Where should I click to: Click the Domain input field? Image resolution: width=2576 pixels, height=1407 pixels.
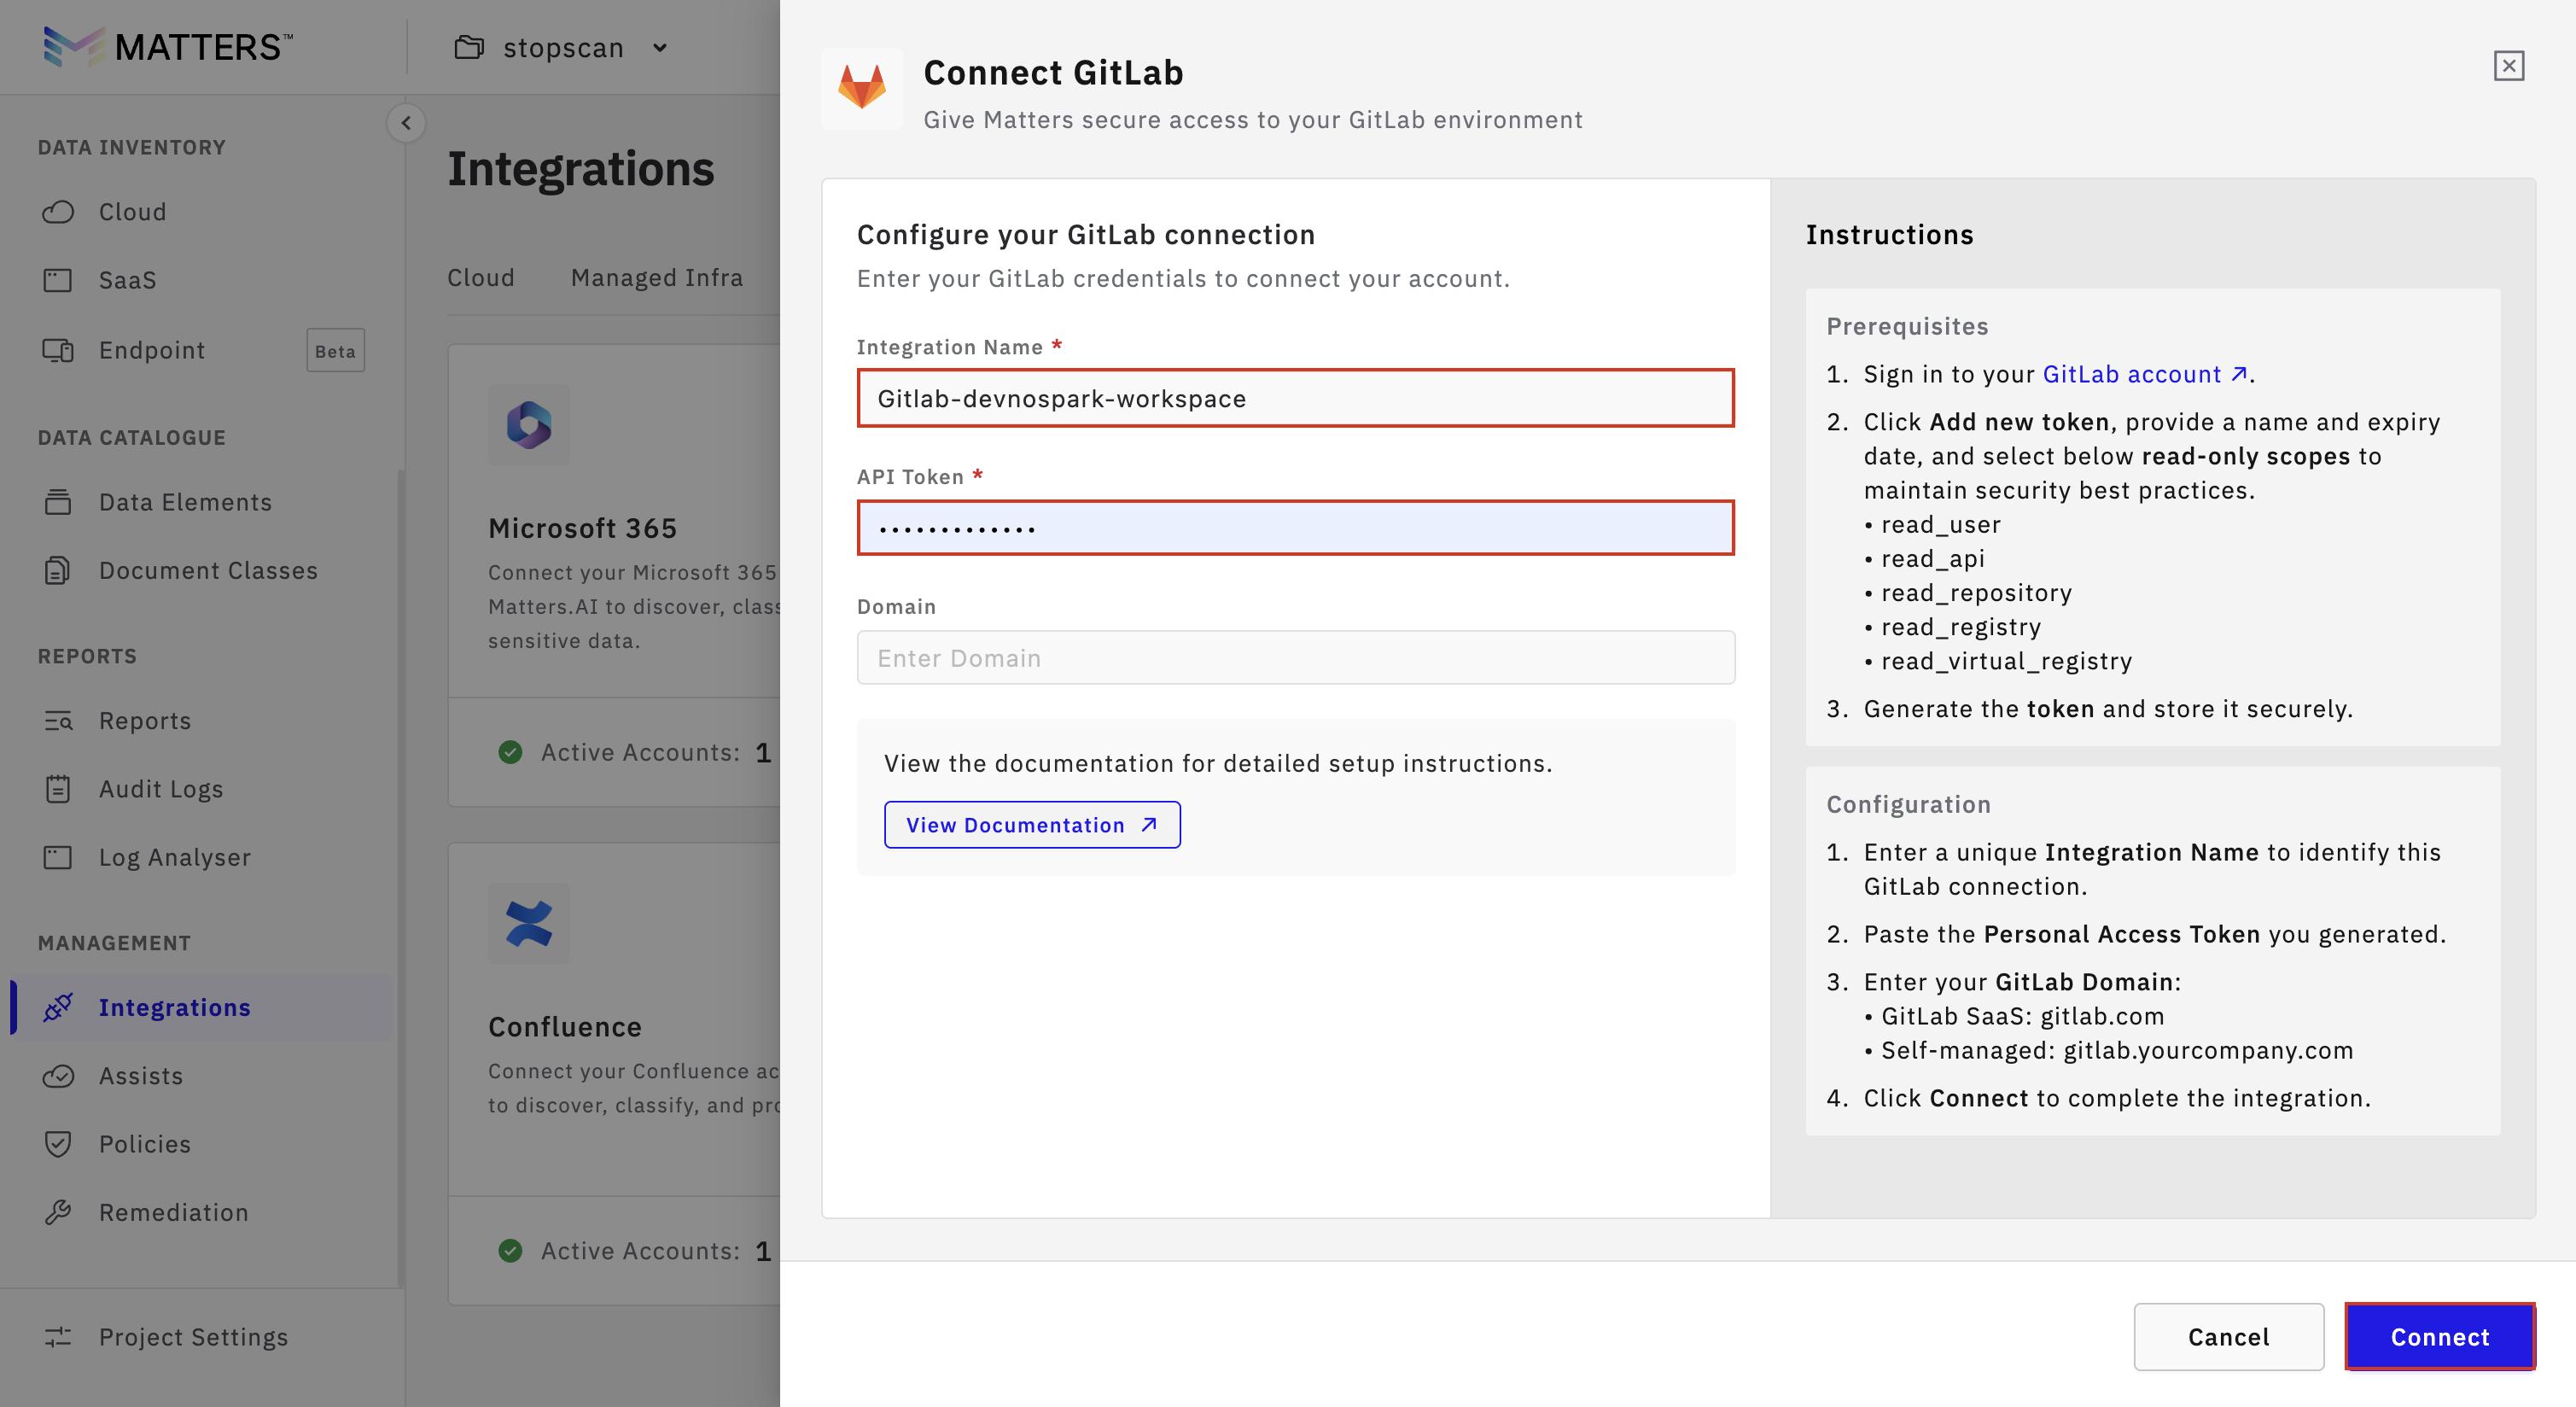pos(1296,657)
